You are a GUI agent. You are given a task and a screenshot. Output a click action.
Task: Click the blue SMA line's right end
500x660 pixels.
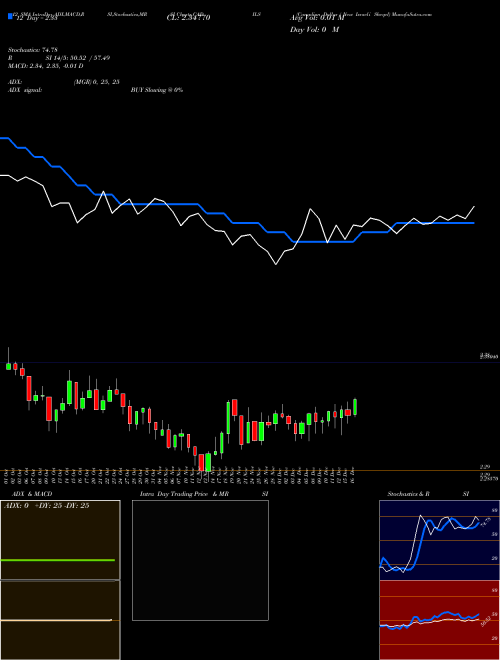coord(474,223)
